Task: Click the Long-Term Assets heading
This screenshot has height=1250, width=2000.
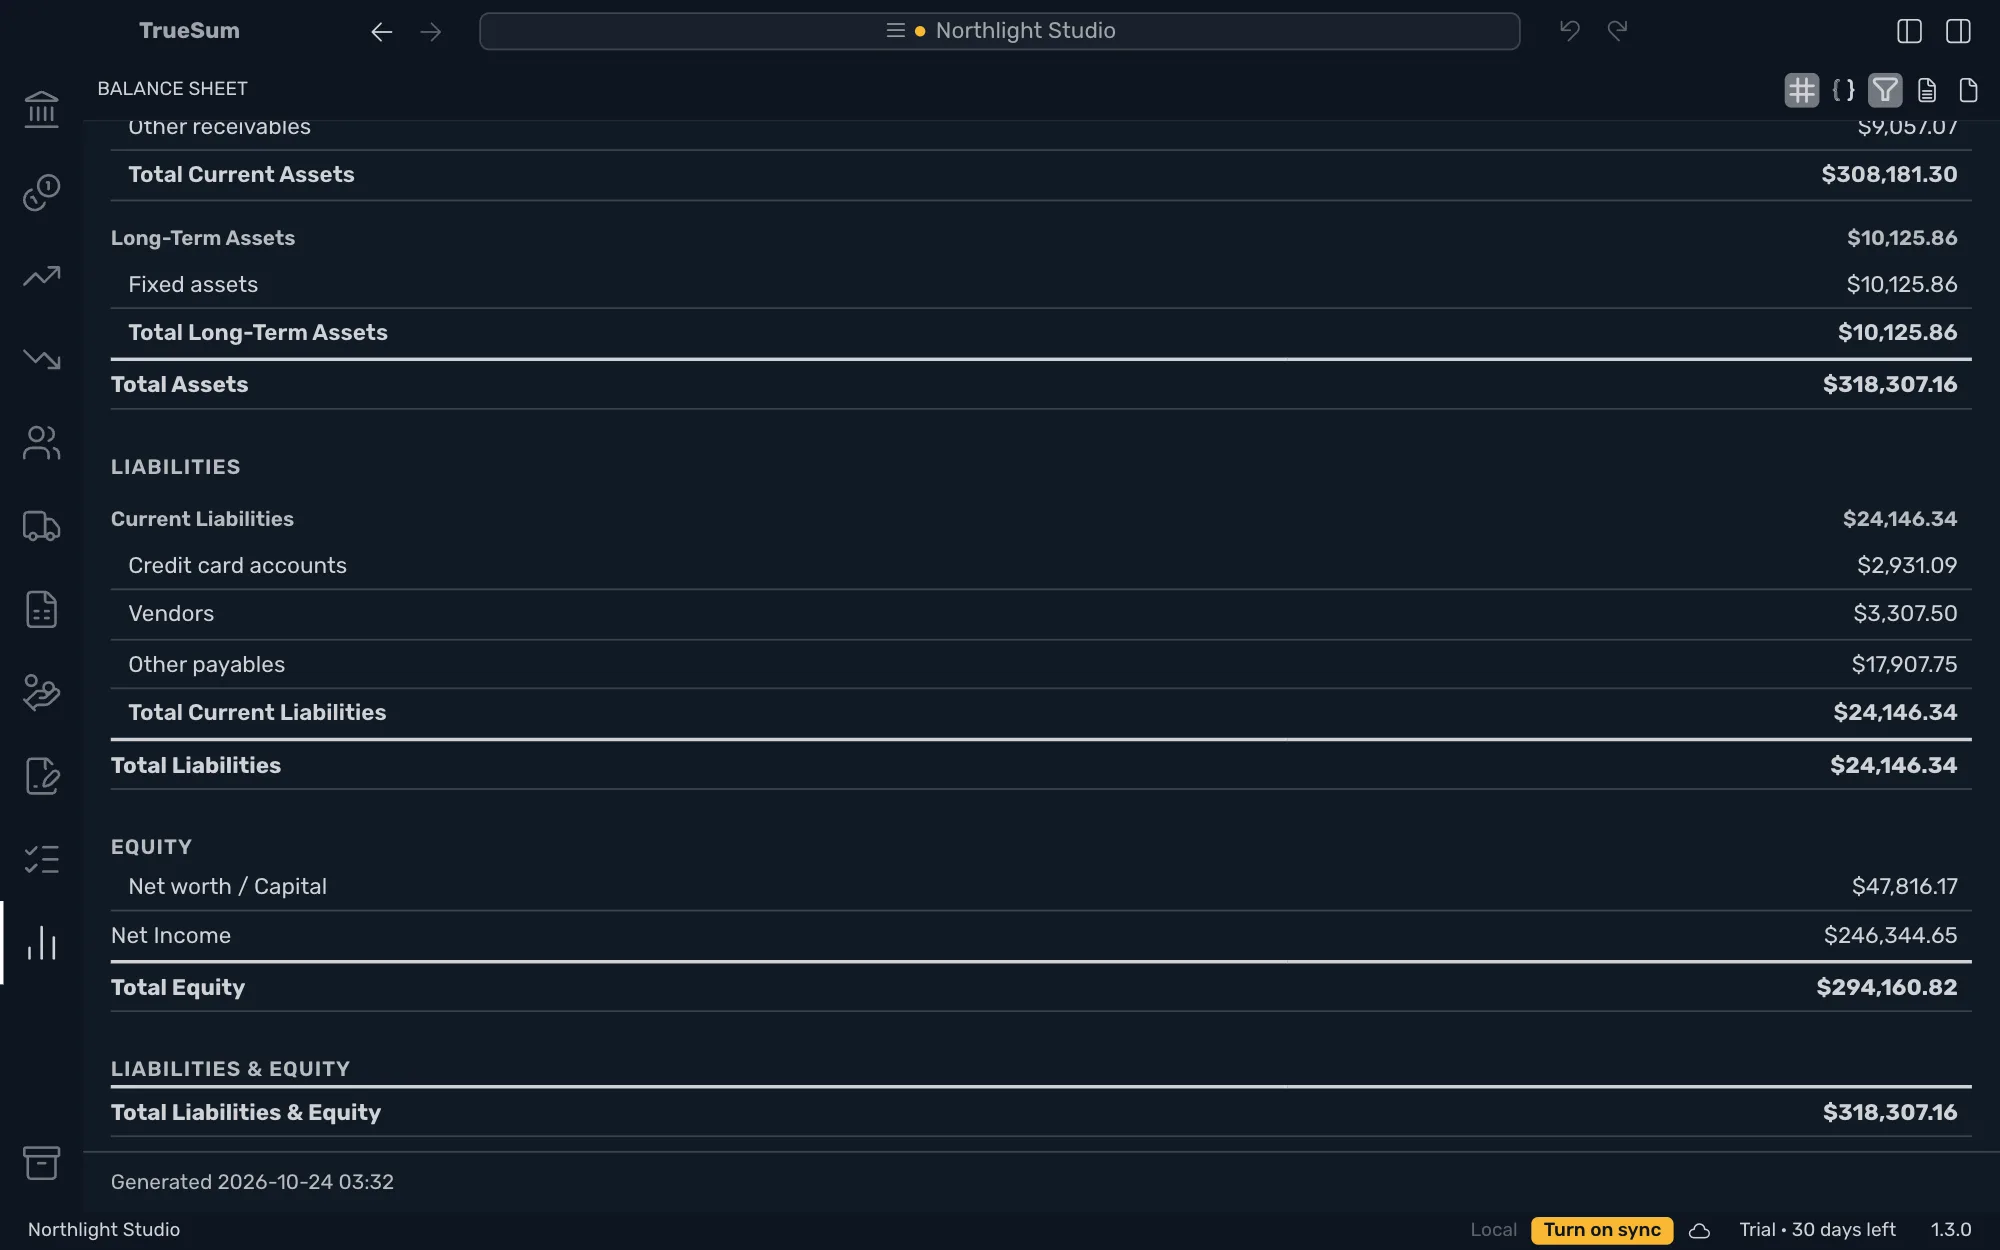Action: (203, 238)
